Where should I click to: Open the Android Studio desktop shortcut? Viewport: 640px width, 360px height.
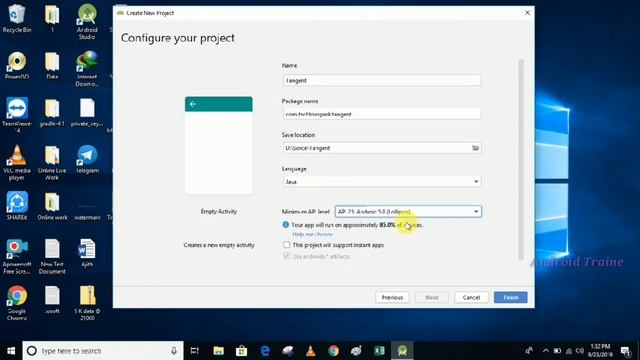pos(87,21)
